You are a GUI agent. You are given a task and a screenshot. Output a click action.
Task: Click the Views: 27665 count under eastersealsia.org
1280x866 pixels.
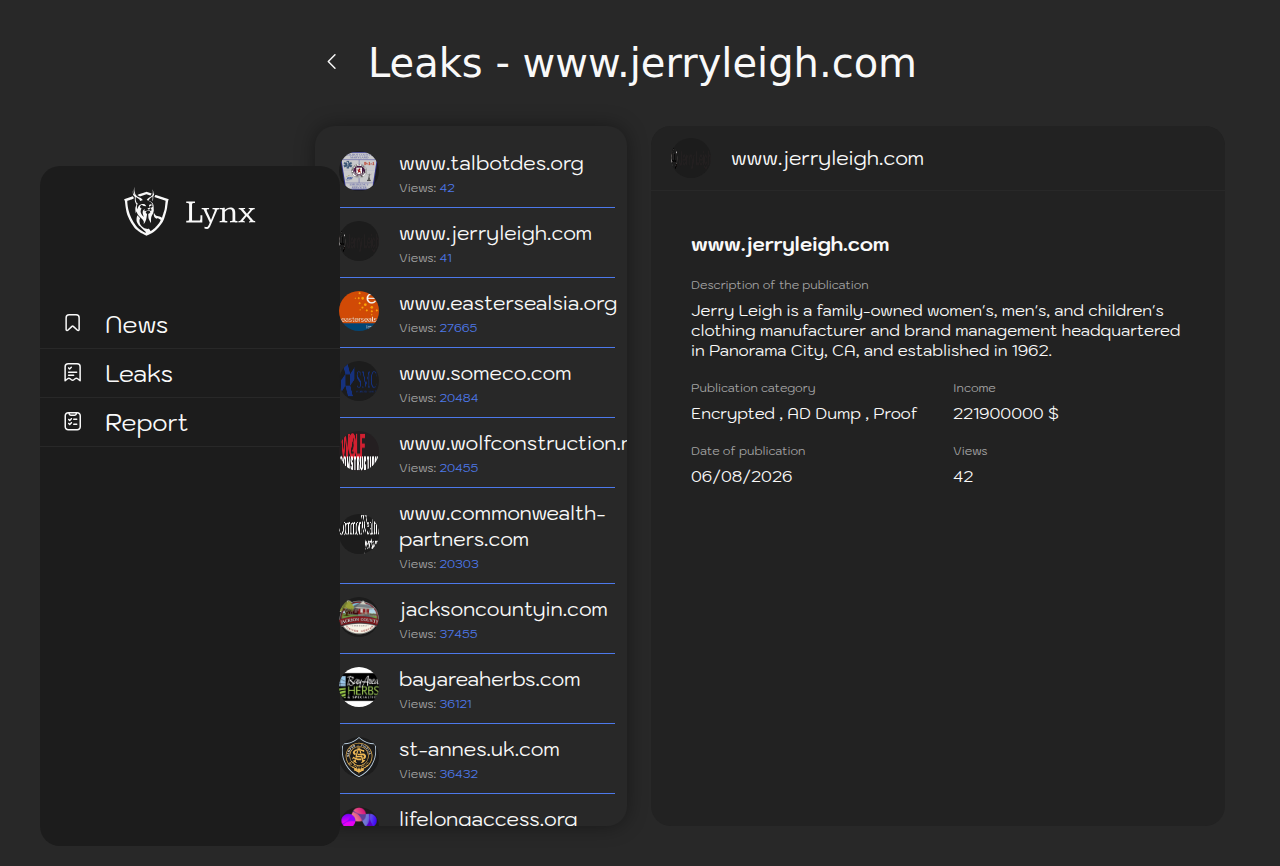point(438,328)
